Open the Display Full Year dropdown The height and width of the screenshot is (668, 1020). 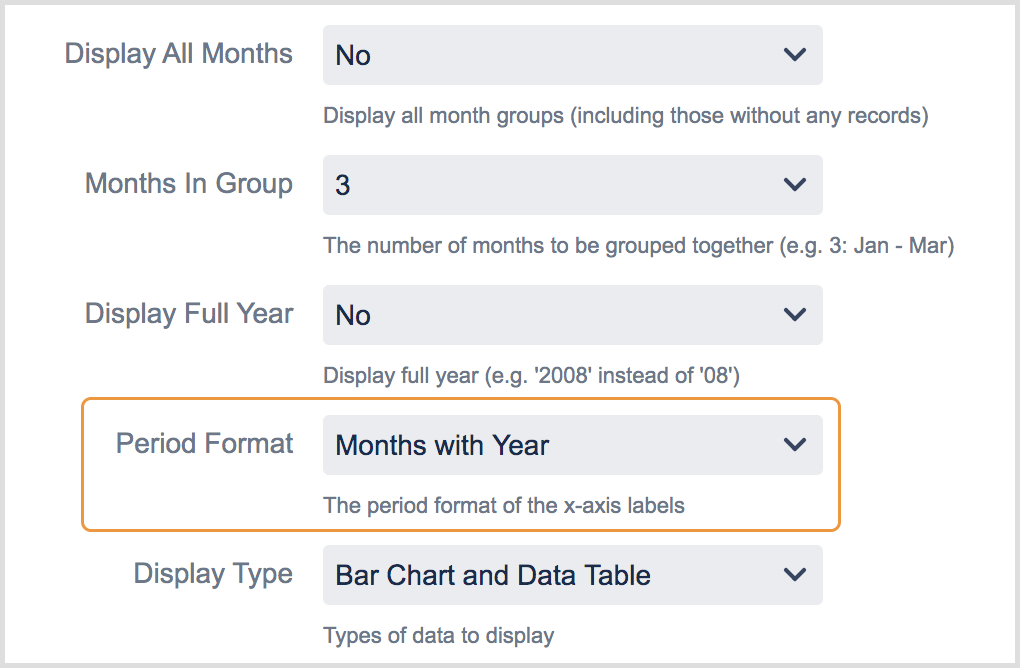coord(571,315)
